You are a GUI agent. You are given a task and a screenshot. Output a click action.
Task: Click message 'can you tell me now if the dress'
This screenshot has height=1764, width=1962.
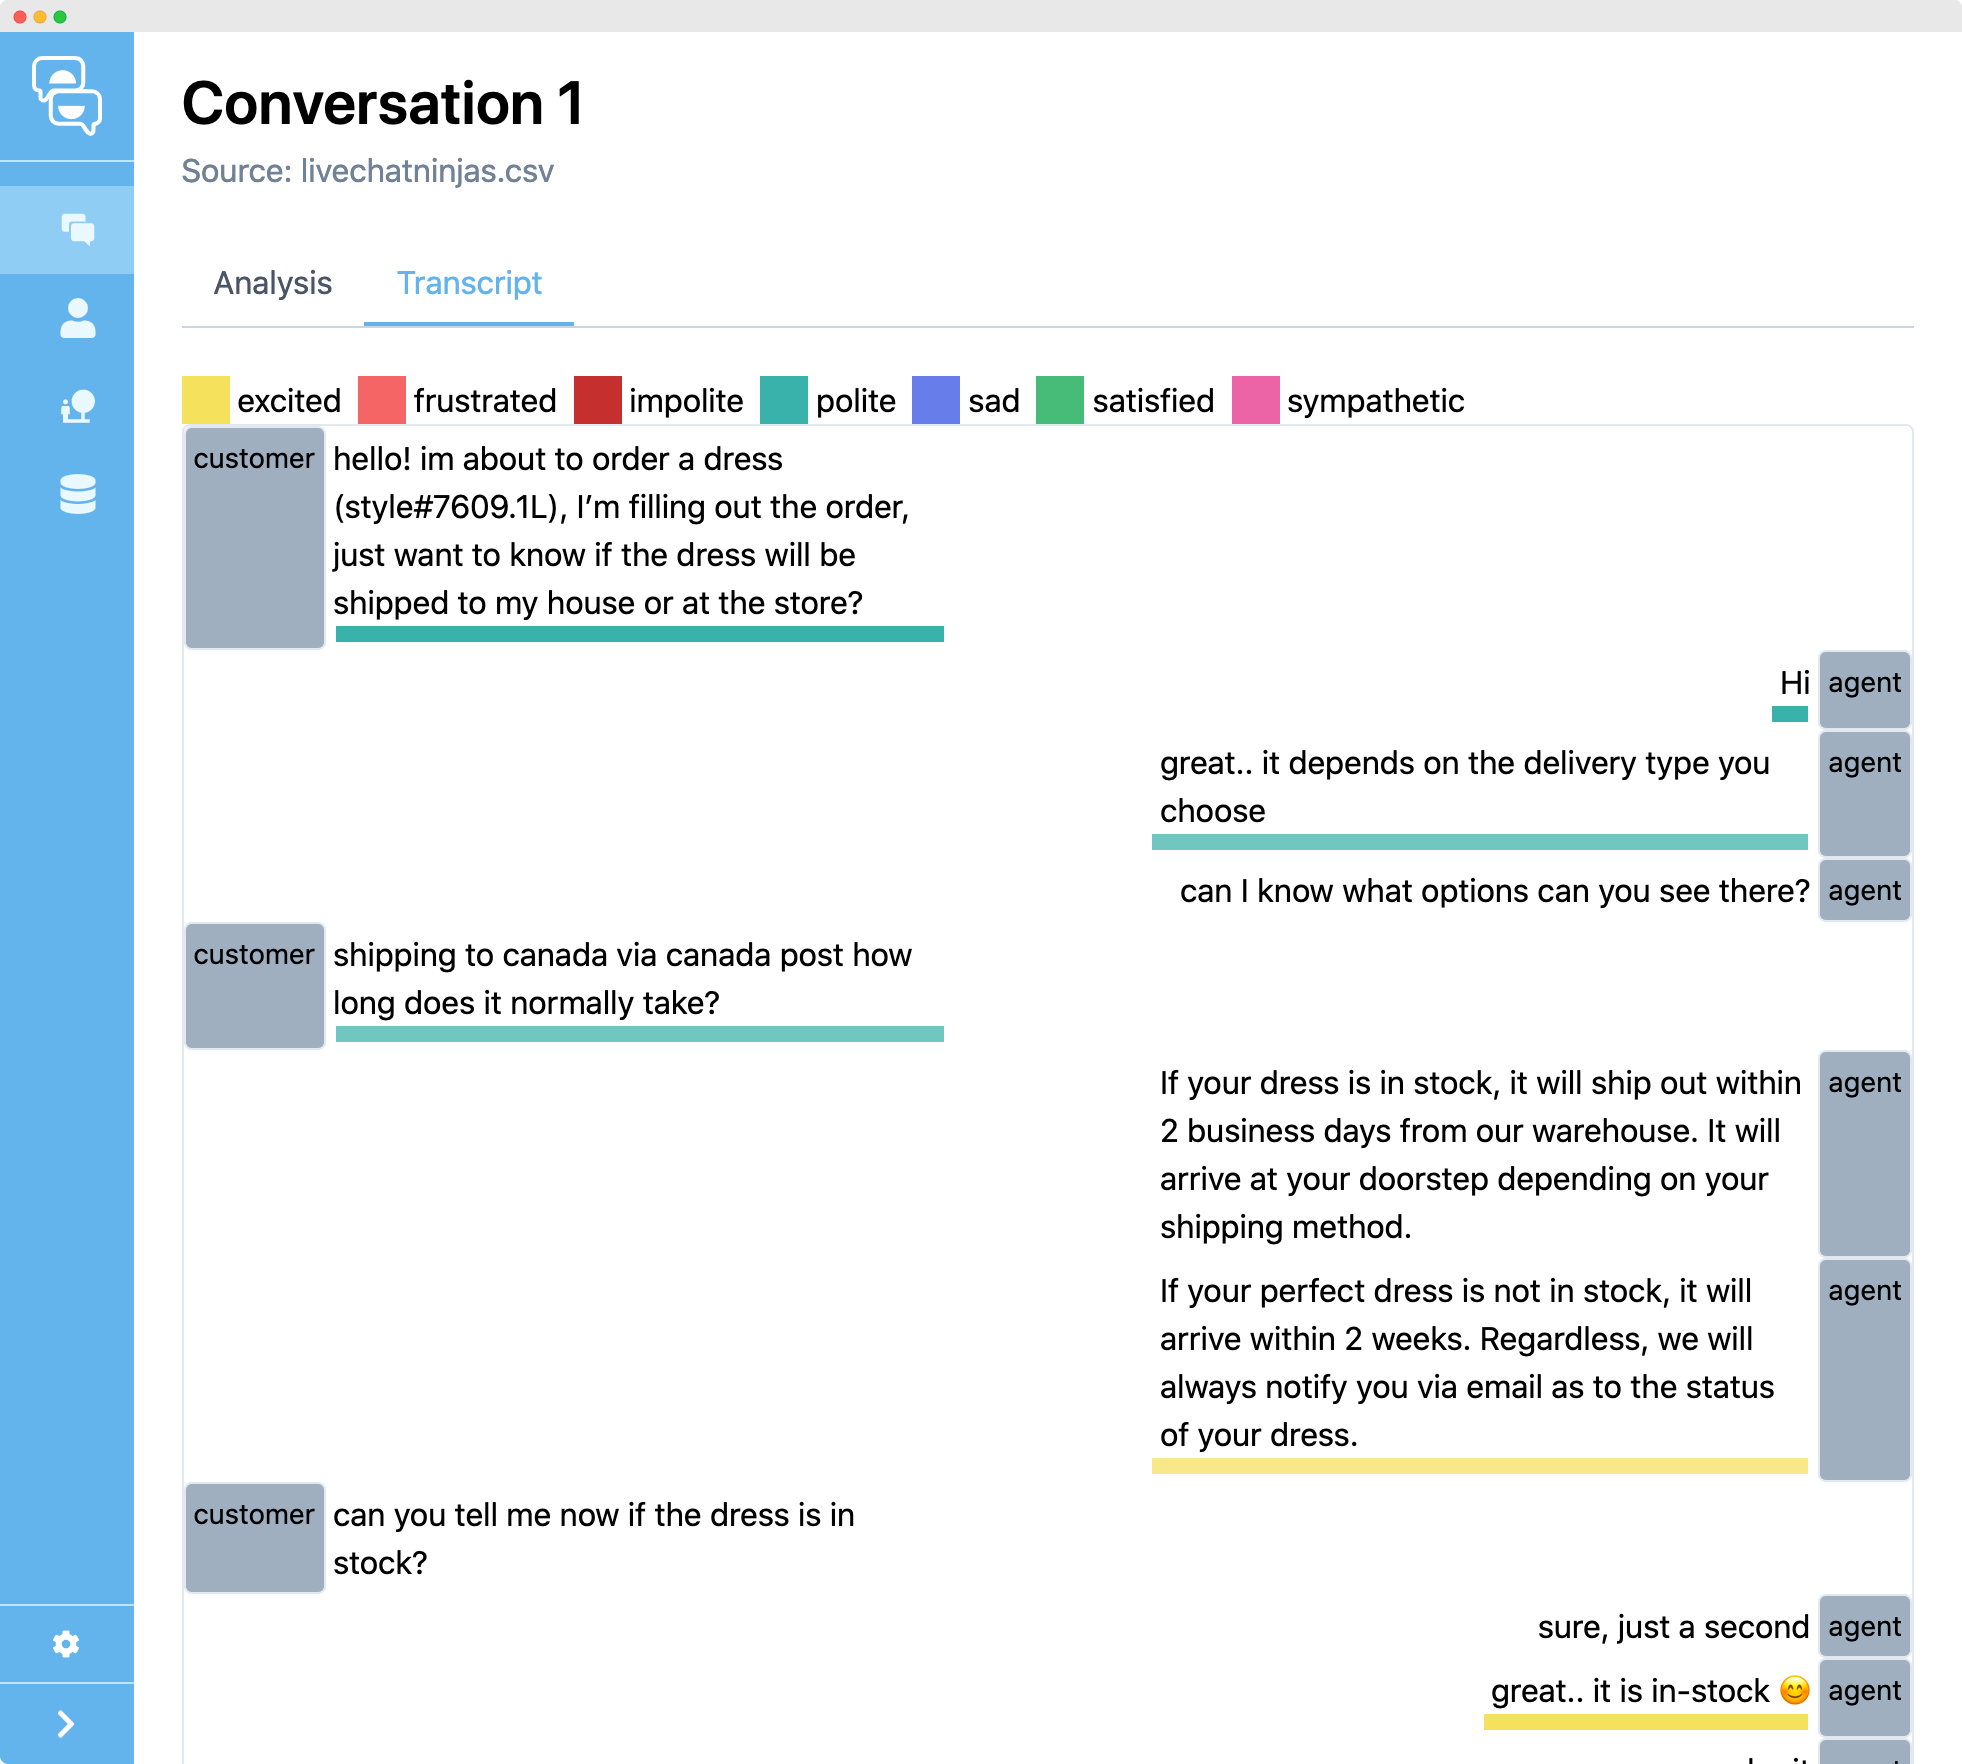tap(593, 1538)
